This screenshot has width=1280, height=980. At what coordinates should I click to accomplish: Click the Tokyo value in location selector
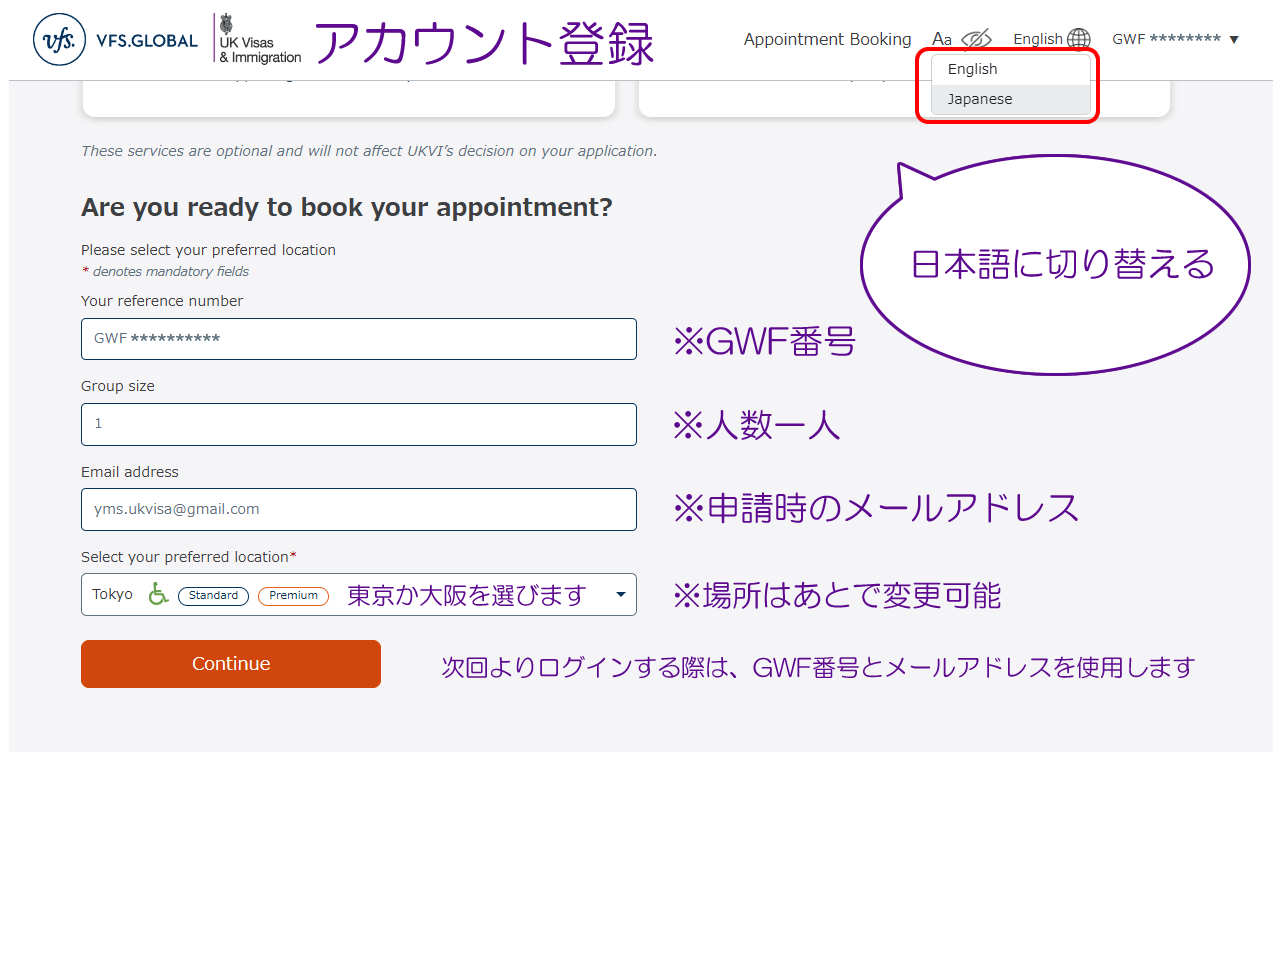pyautogui.click(x=112, y=594)
